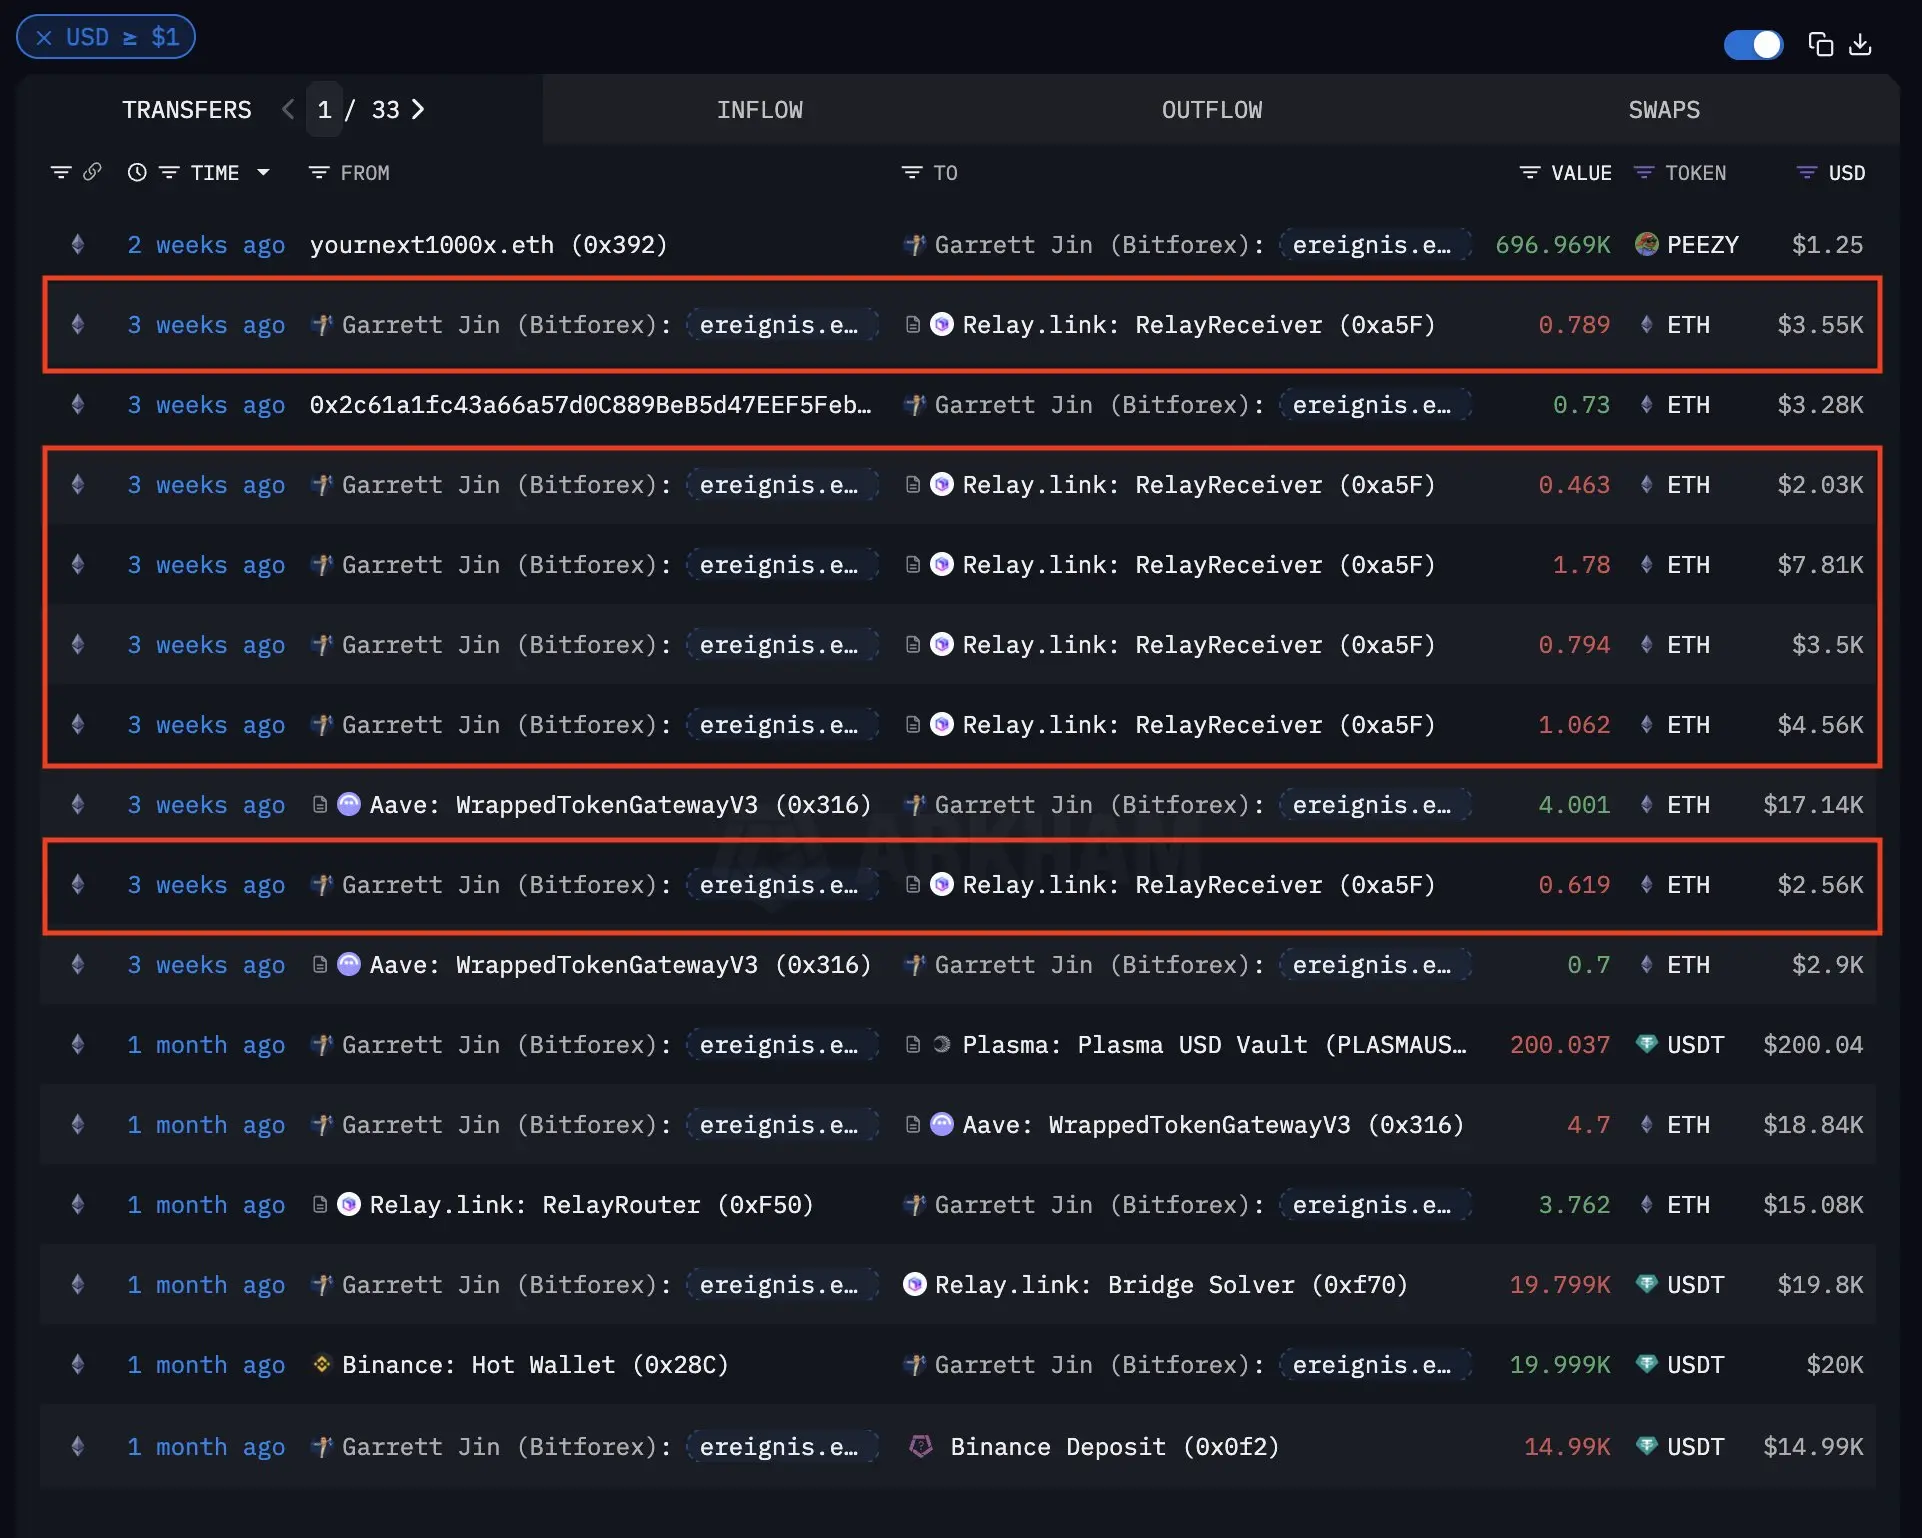1922x1538 pixels.
Task: Click the Binance Deposit entity icon
Action: [x=920, y=1446]
